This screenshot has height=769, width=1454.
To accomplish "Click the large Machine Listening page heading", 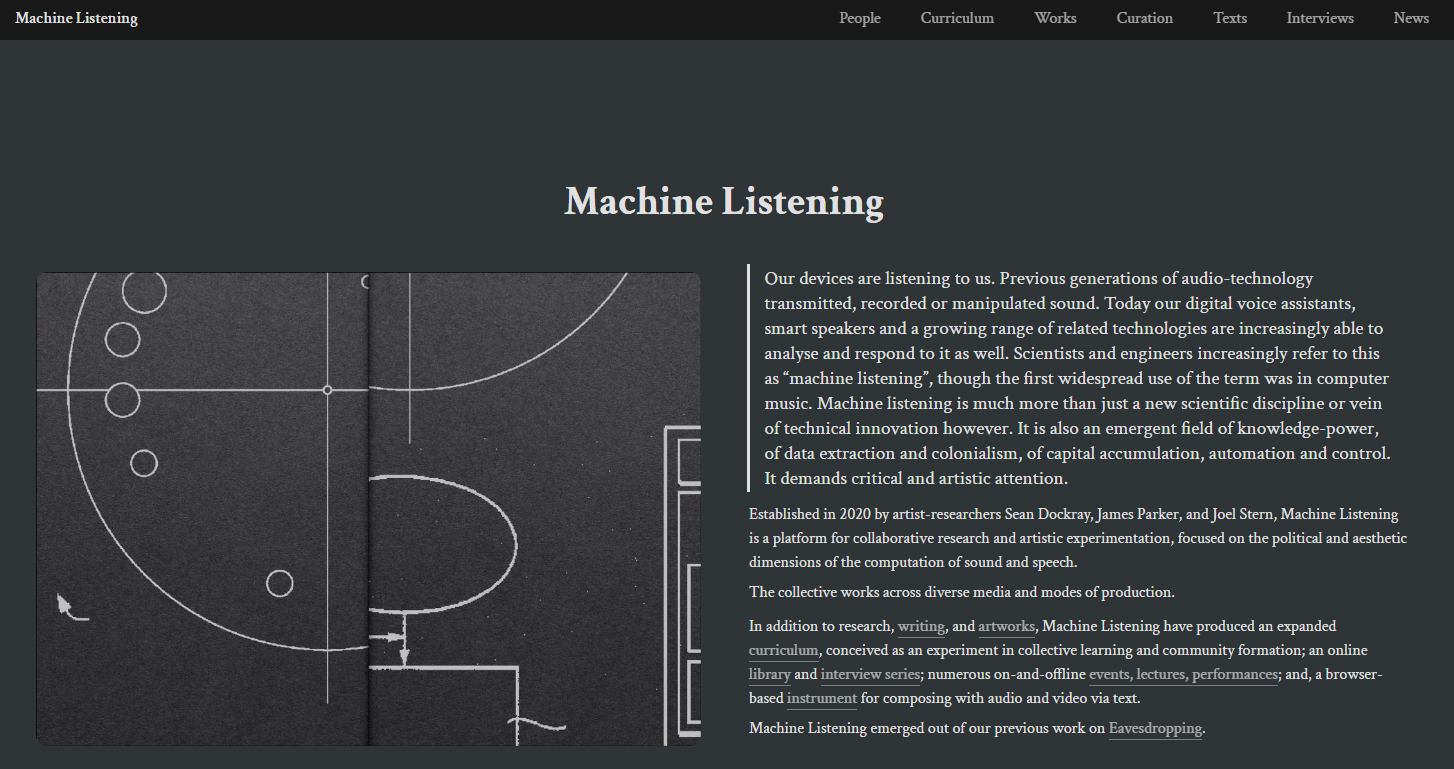I will point(724,202).
